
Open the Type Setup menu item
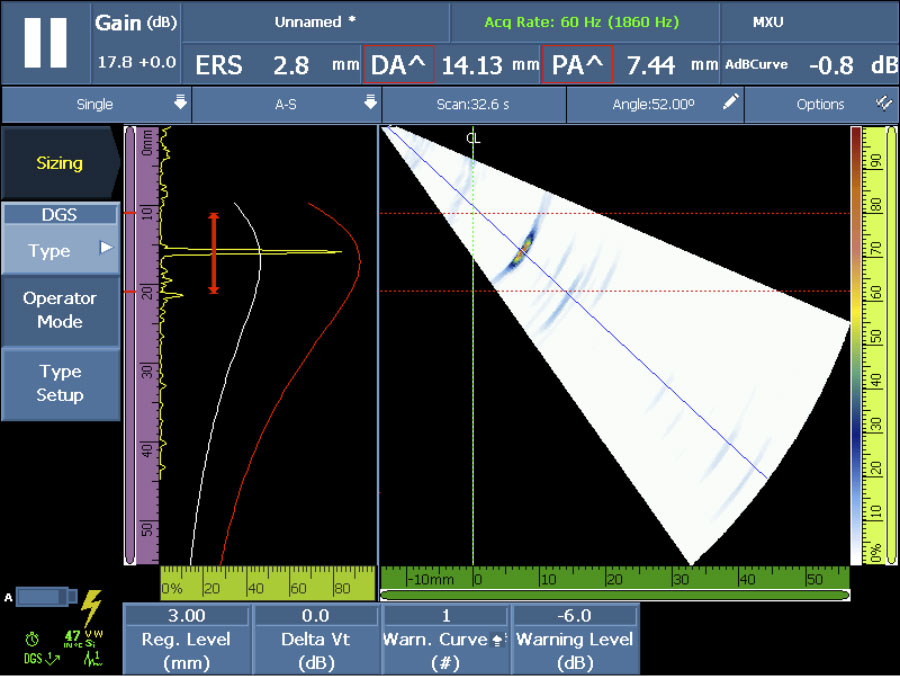(60, 383)
